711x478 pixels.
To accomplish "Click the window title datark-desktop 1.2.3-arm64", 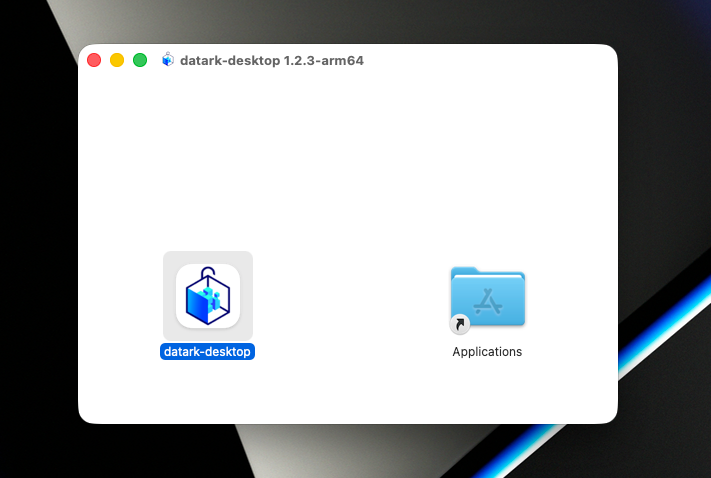I will click(x=272, y=60).
